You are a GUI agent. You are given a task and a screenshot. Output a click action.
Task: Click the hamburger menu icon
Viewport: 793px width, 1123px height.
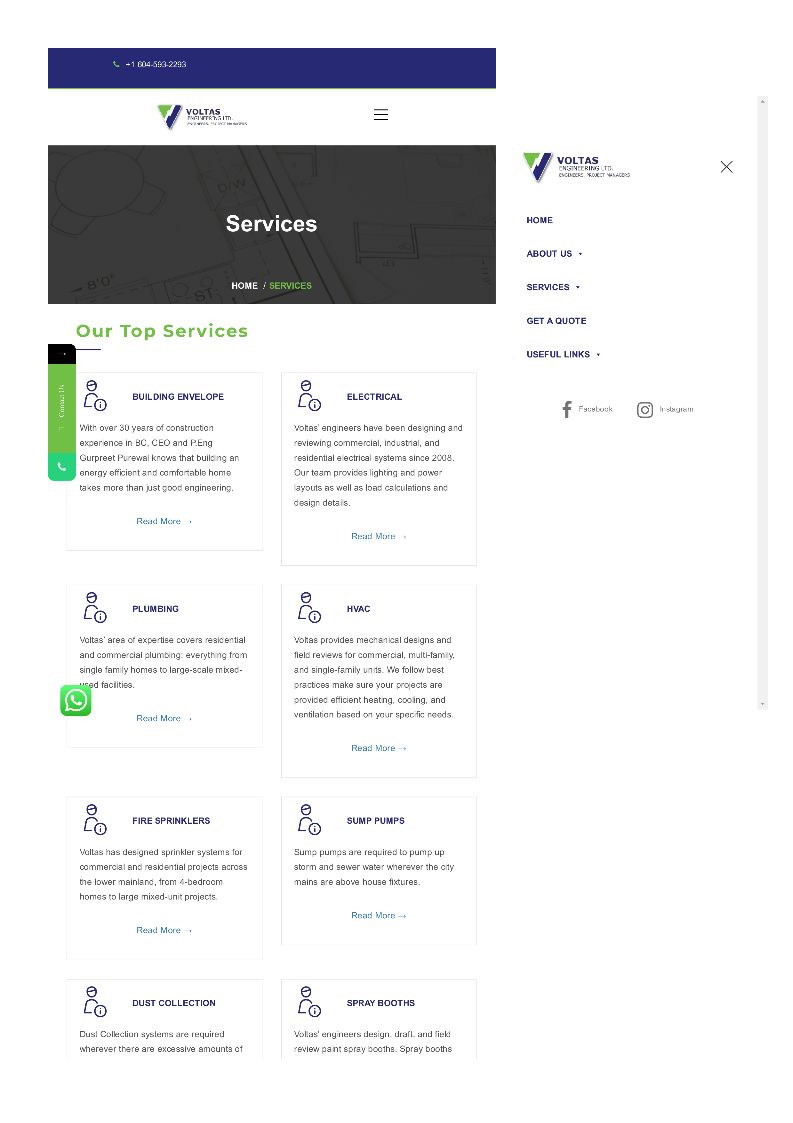pos(380,115)
